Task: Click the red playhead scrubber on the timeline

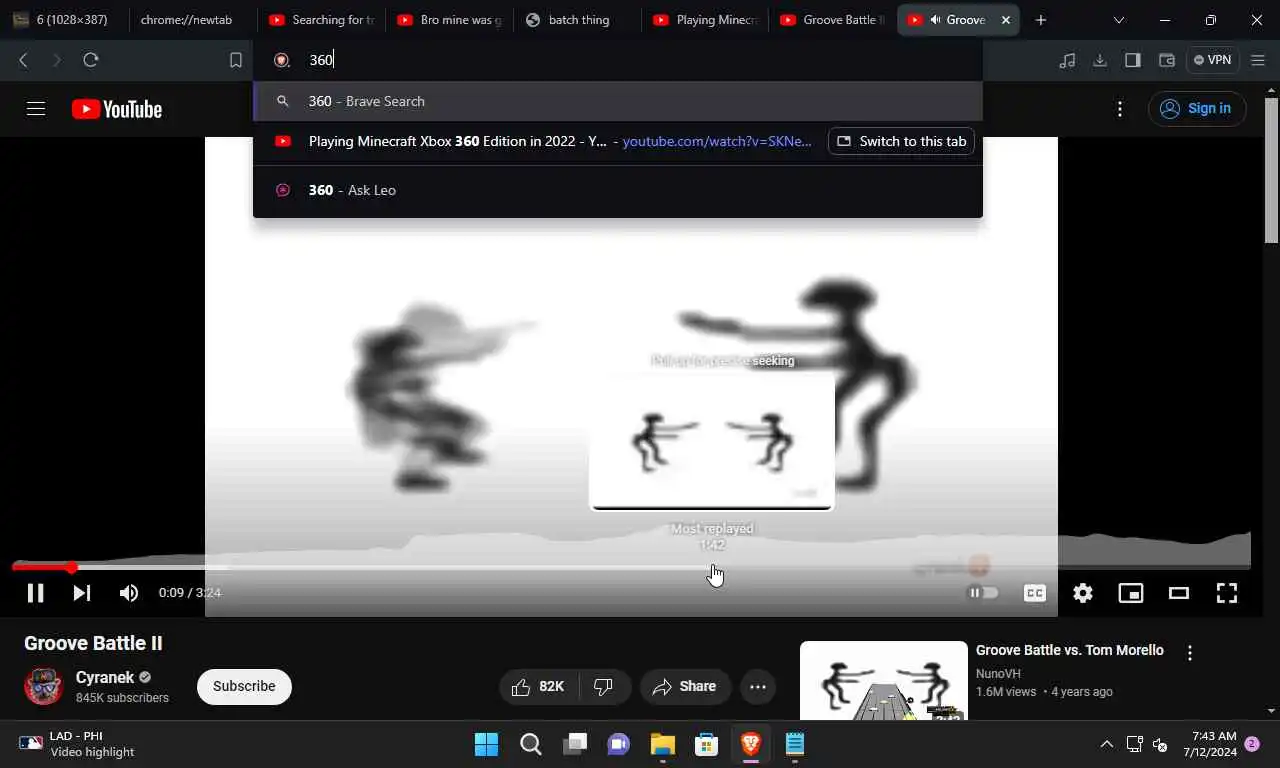Action: click(x=71, y=567)
